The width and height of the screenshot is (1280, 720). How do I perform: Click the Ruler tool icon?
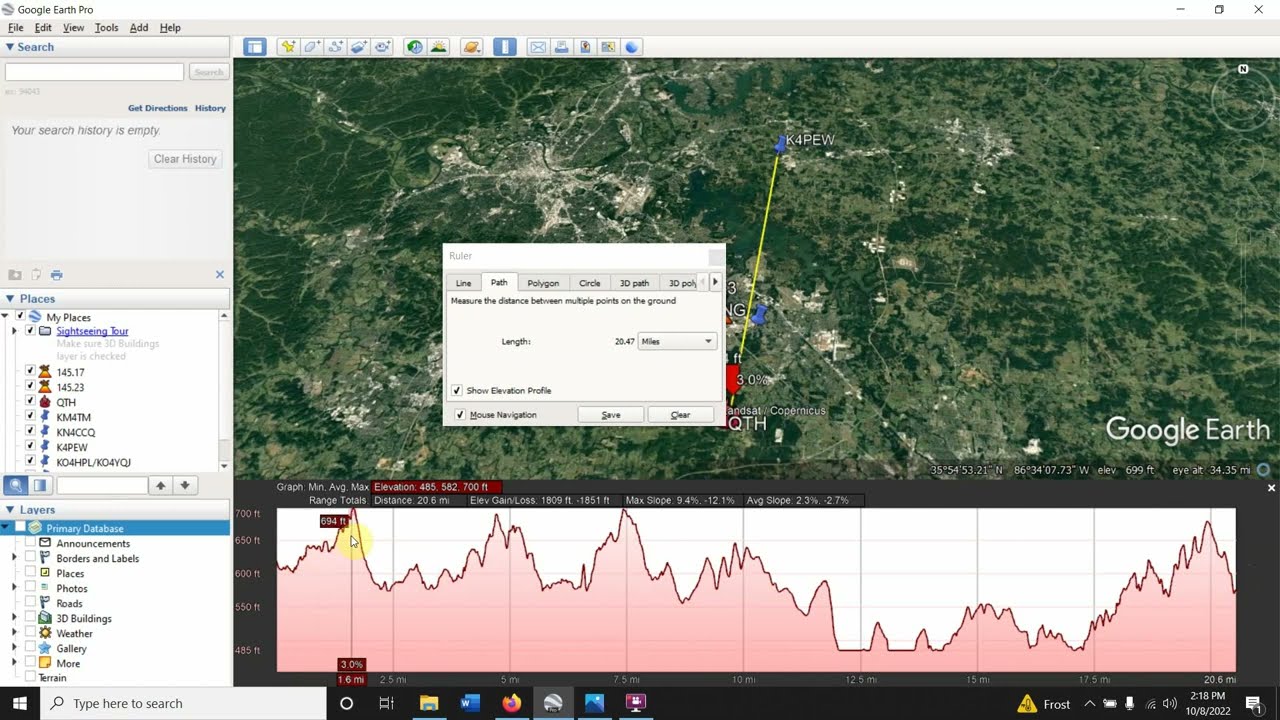point(505,47)
